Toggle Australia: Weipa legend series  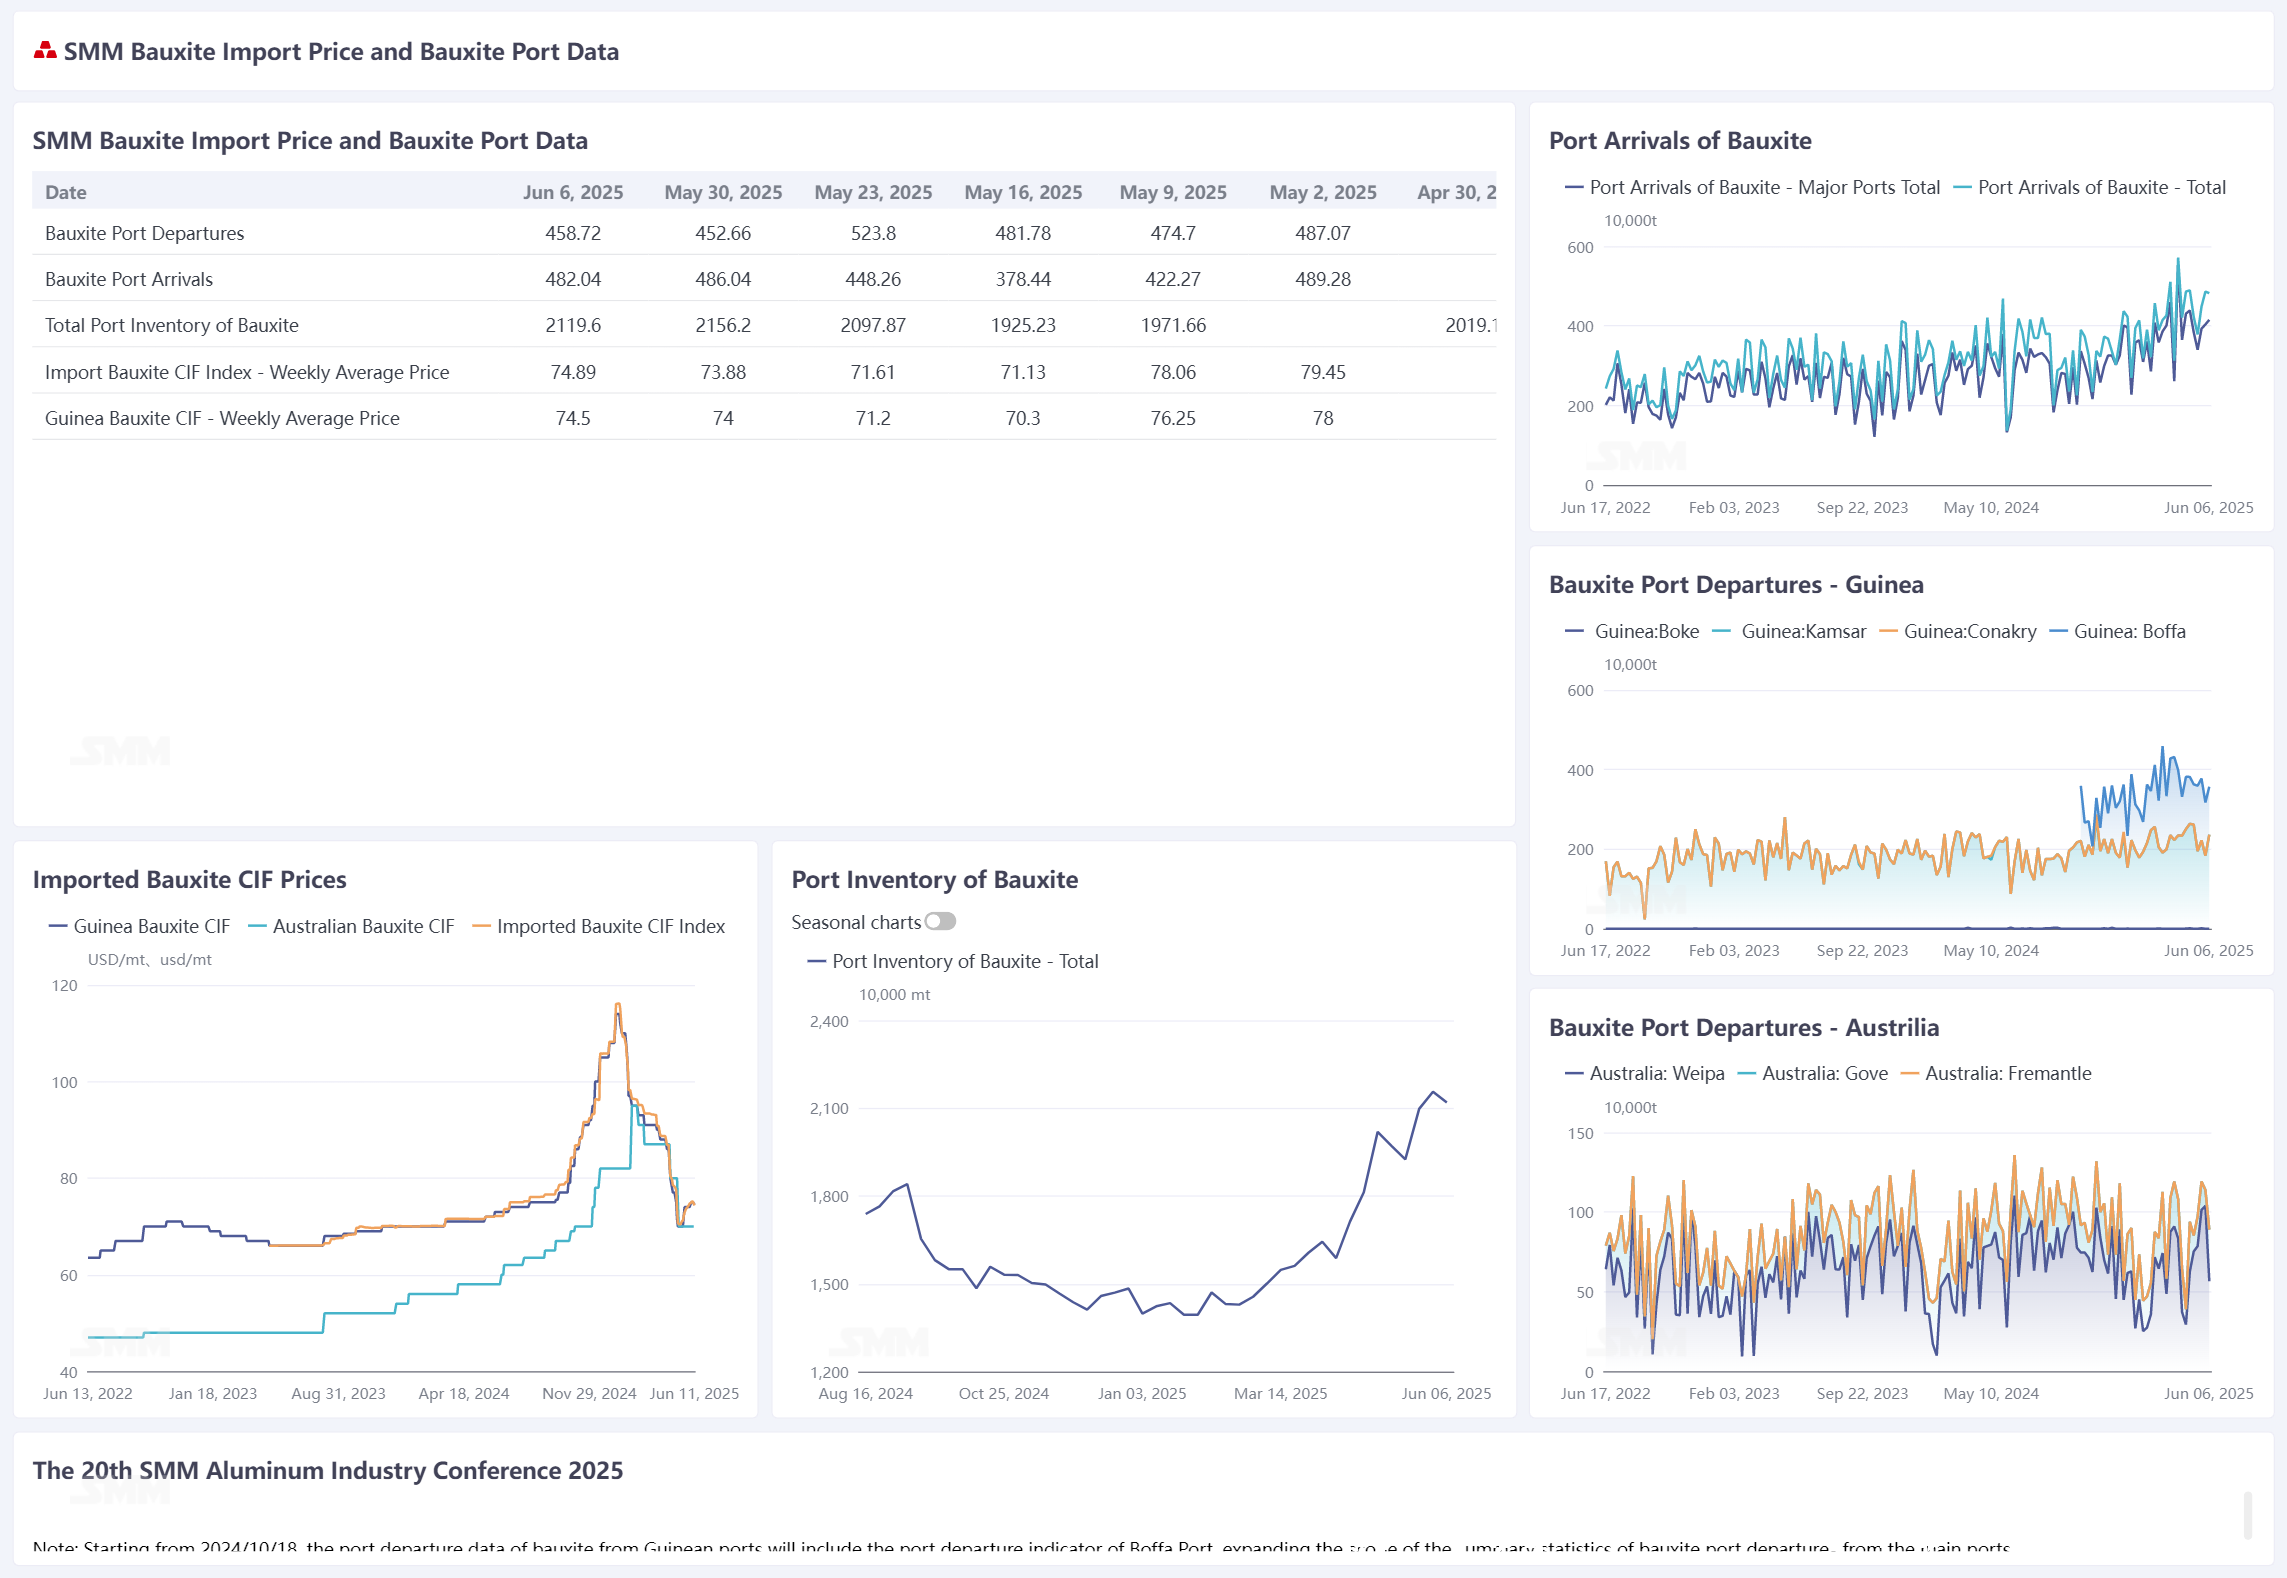click(1645, 1073)
